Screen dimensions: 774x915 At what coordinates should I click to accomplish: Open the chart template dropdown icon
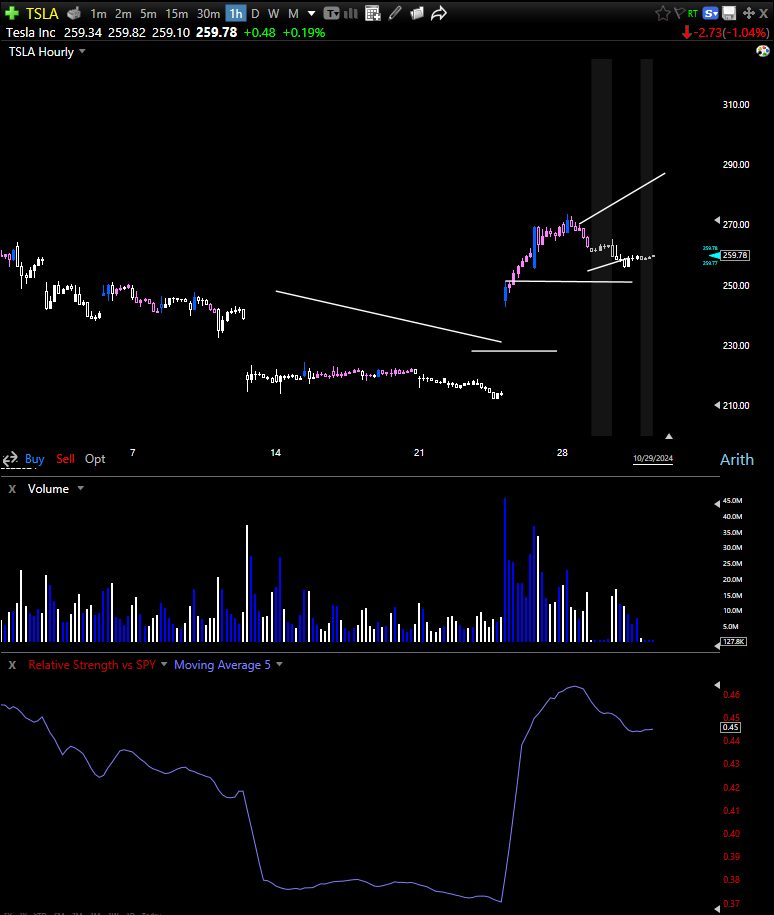(x=332, y=13)
